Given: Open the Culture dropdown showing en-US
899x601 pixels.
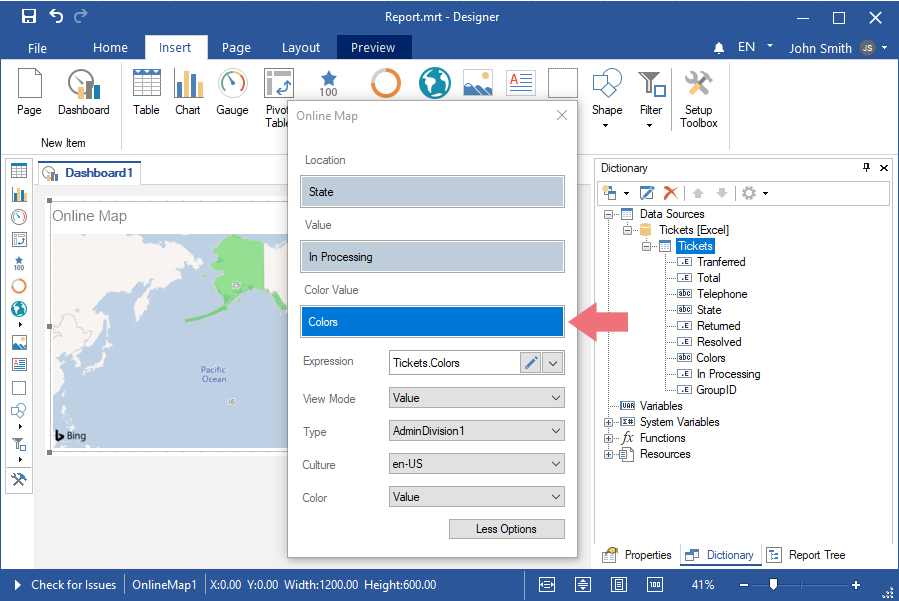Looking at the screenshot, I should pos(476,464).
